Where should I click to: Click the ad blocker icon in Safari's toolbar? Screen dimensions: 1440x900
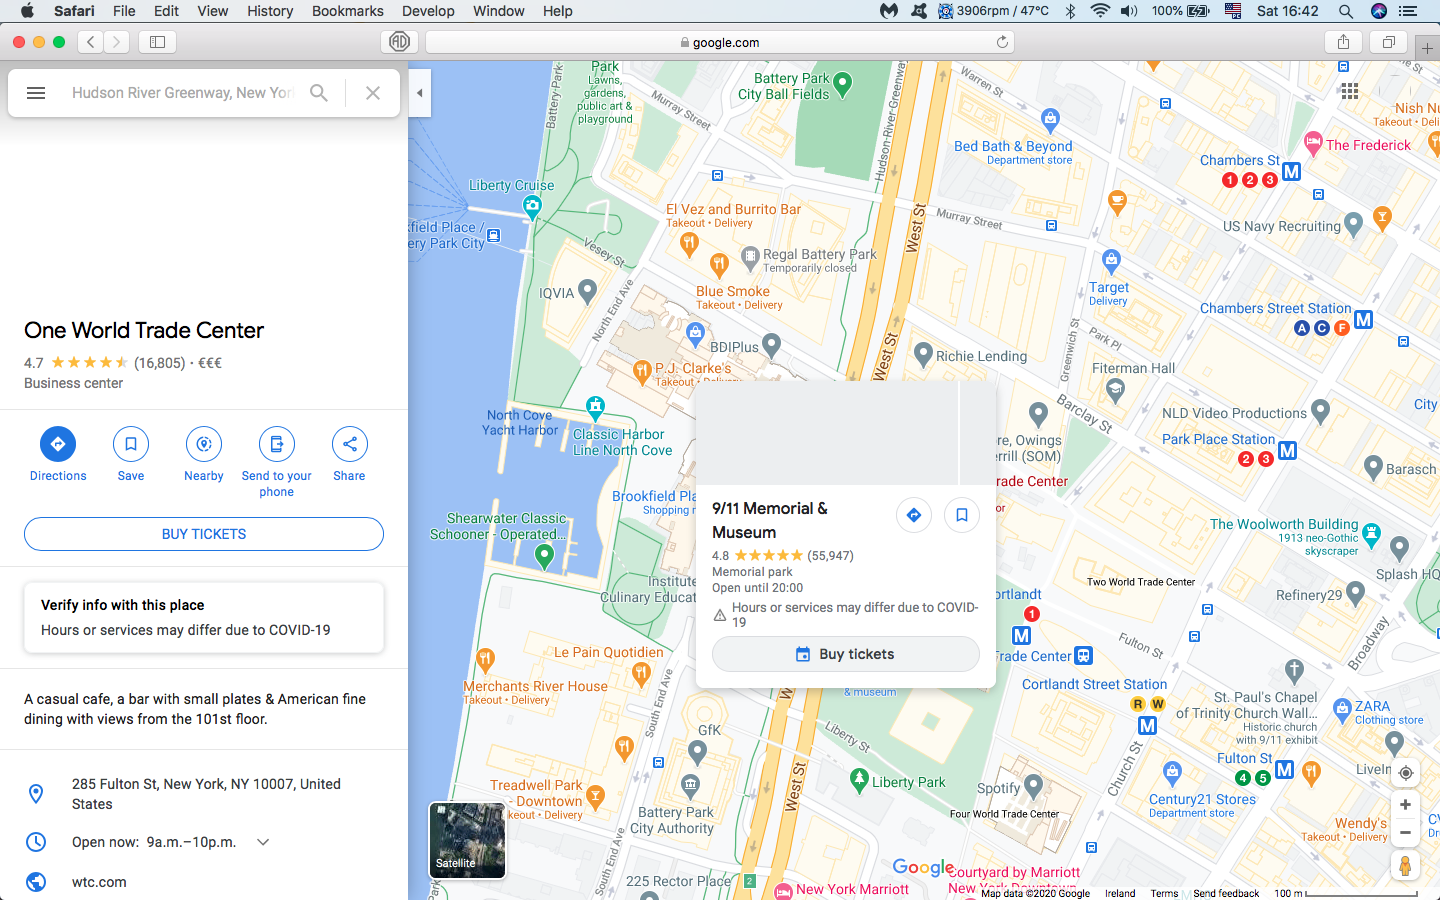pos(399,42)
